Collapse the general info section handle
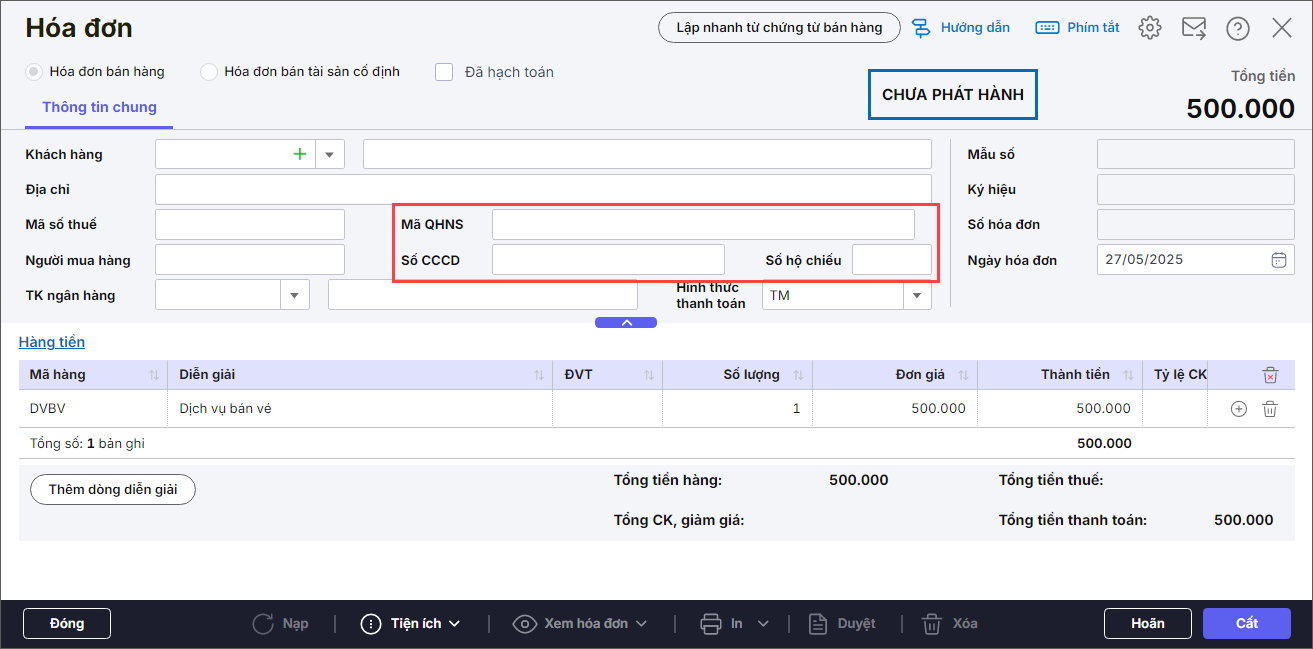1313x649 pixels. [626, 322]
